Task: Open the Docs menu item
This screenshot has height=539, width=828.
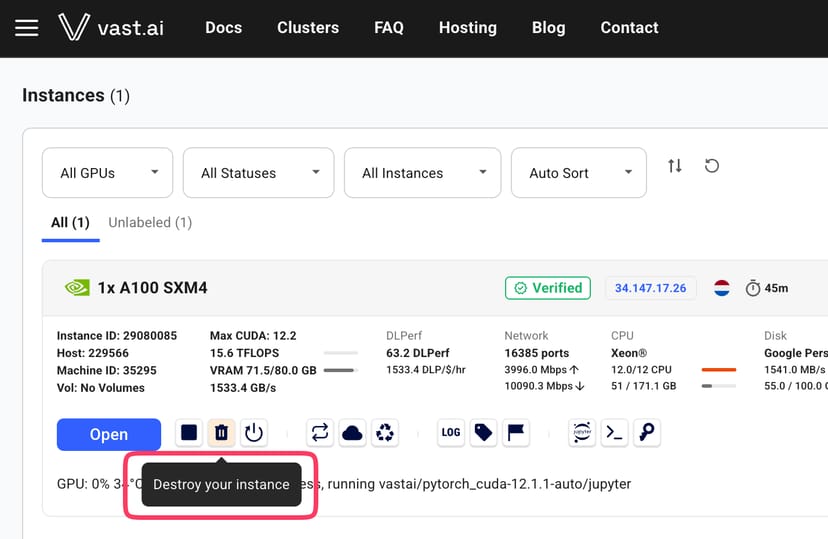Action: pos(223,28)
